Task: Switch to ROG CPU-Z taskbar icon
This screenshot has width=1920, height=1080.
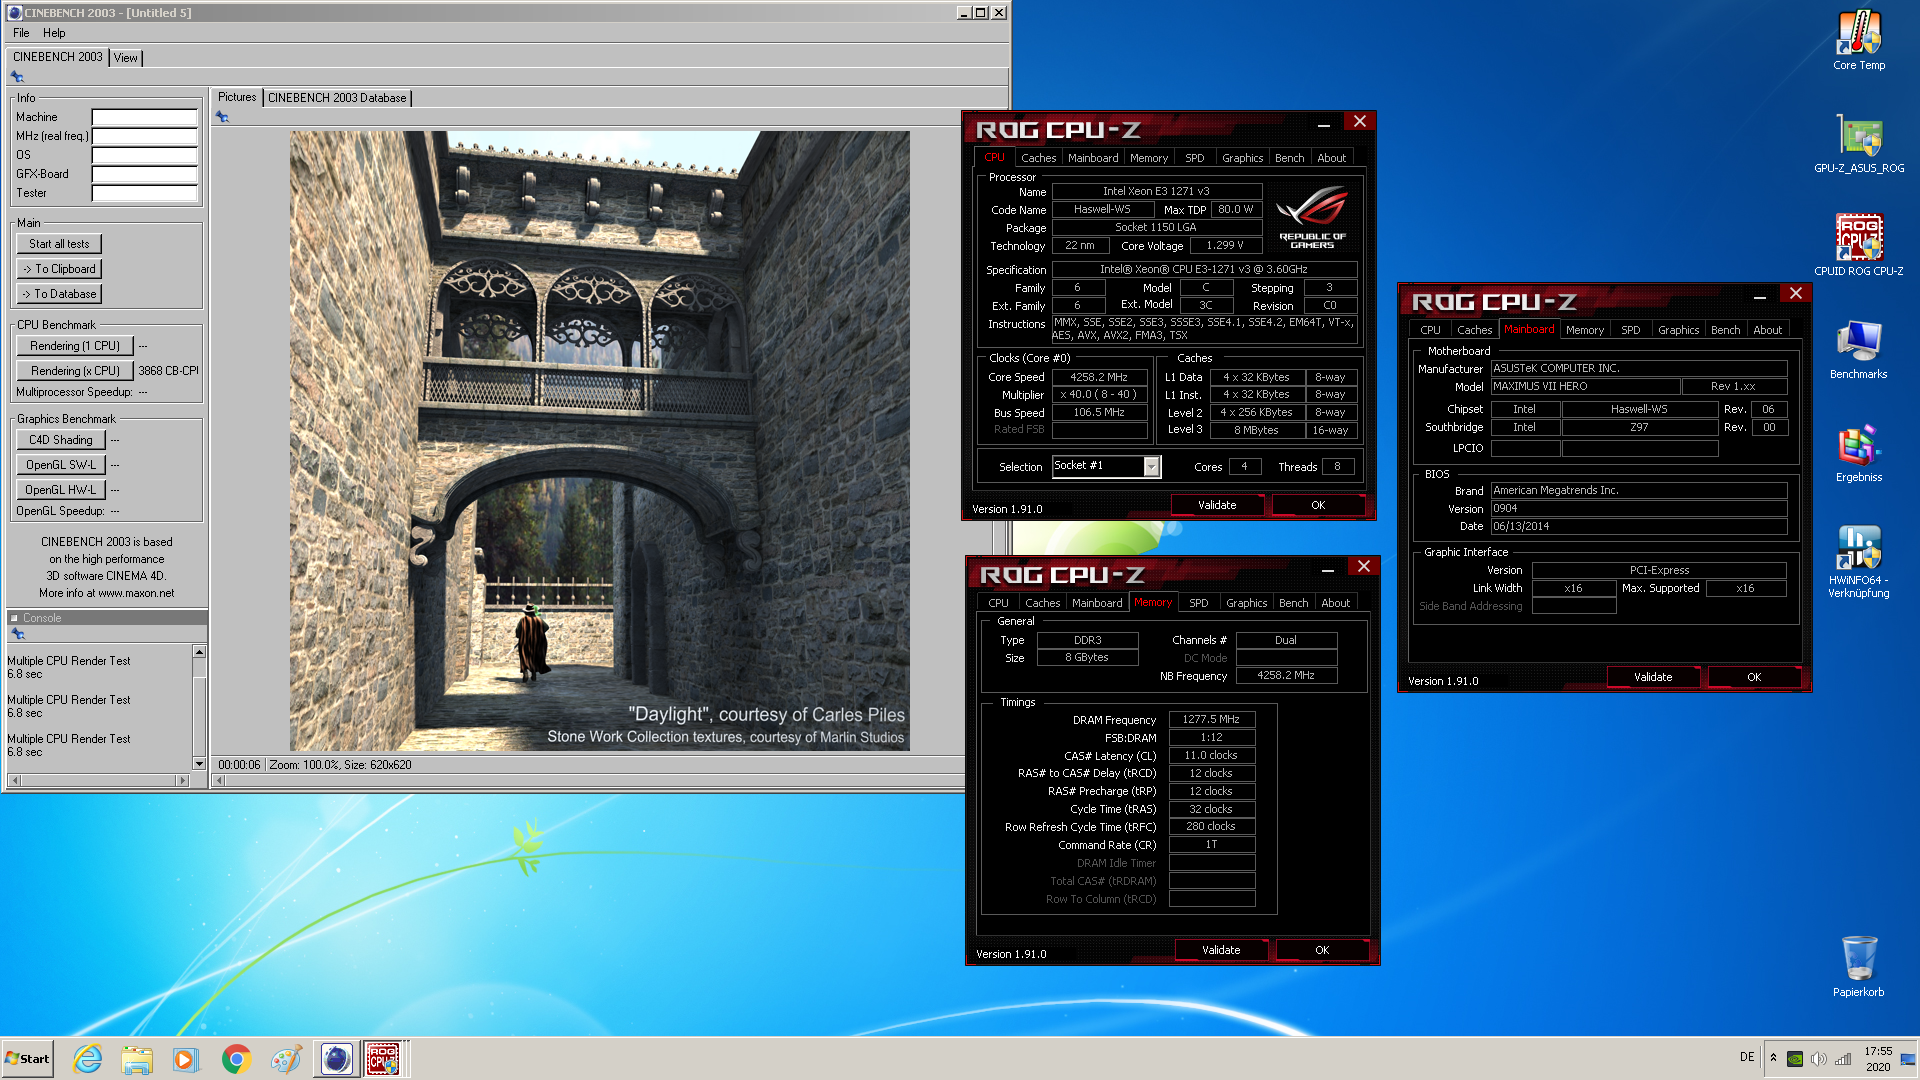Action: 383,1059
